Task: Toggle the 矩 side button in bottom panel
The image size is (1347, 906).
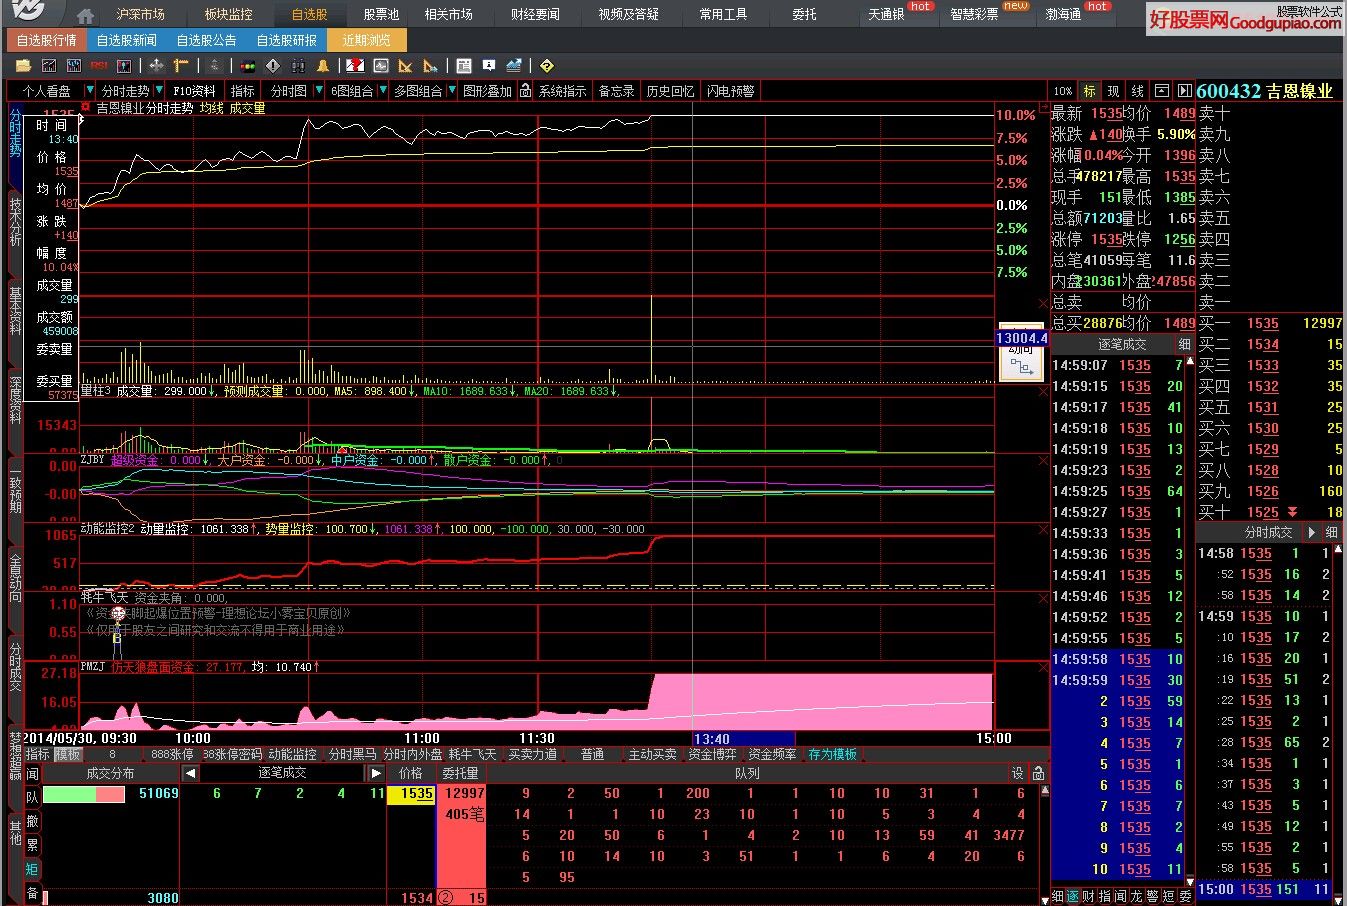Action: coord(33,869)
